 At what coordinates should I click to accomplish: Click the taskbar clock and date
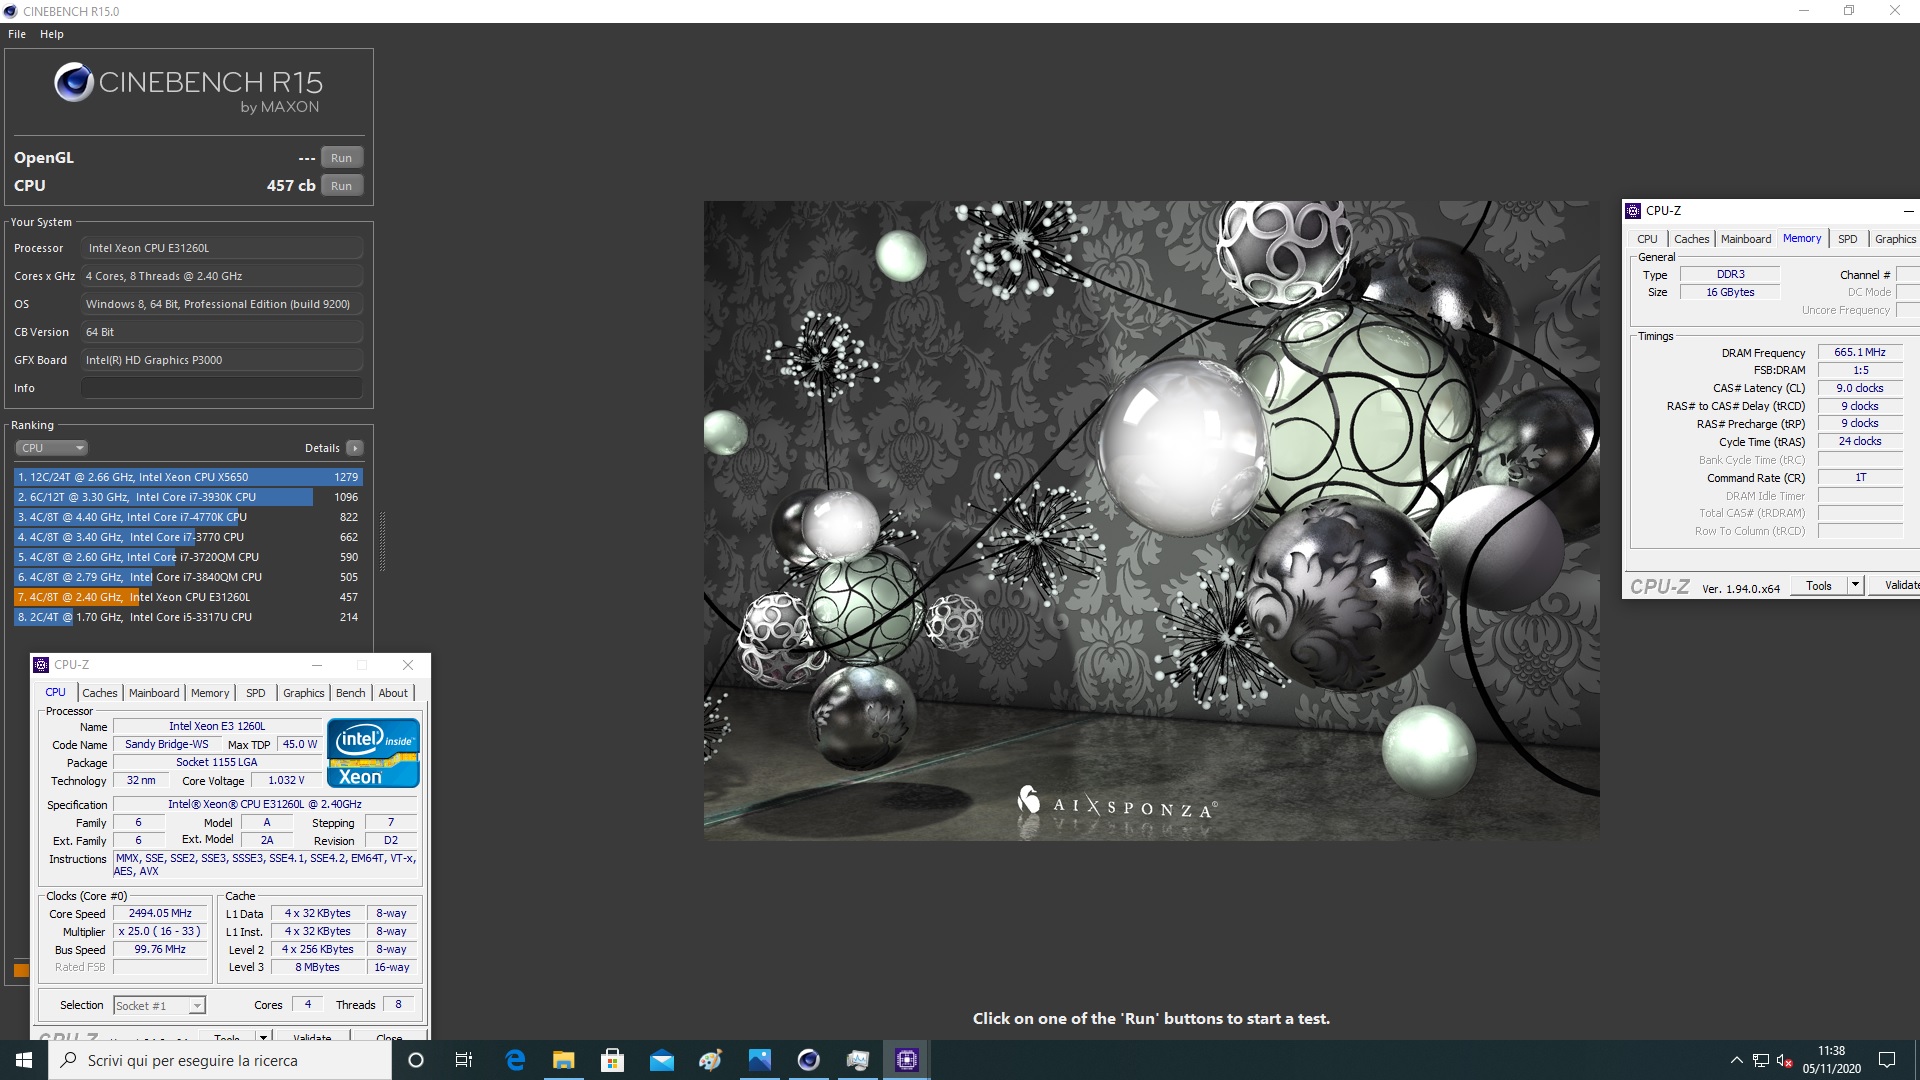(1831, 1060)
